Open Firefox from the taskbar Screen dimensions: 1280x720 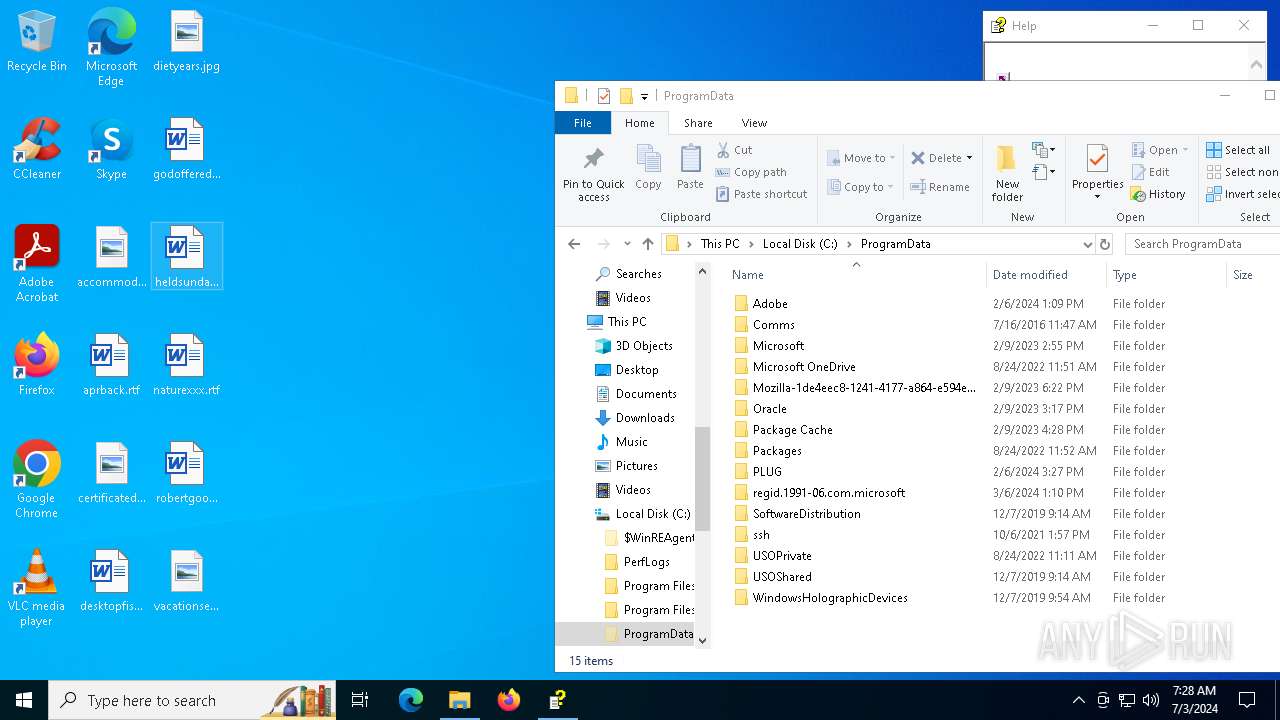[509, 700]
